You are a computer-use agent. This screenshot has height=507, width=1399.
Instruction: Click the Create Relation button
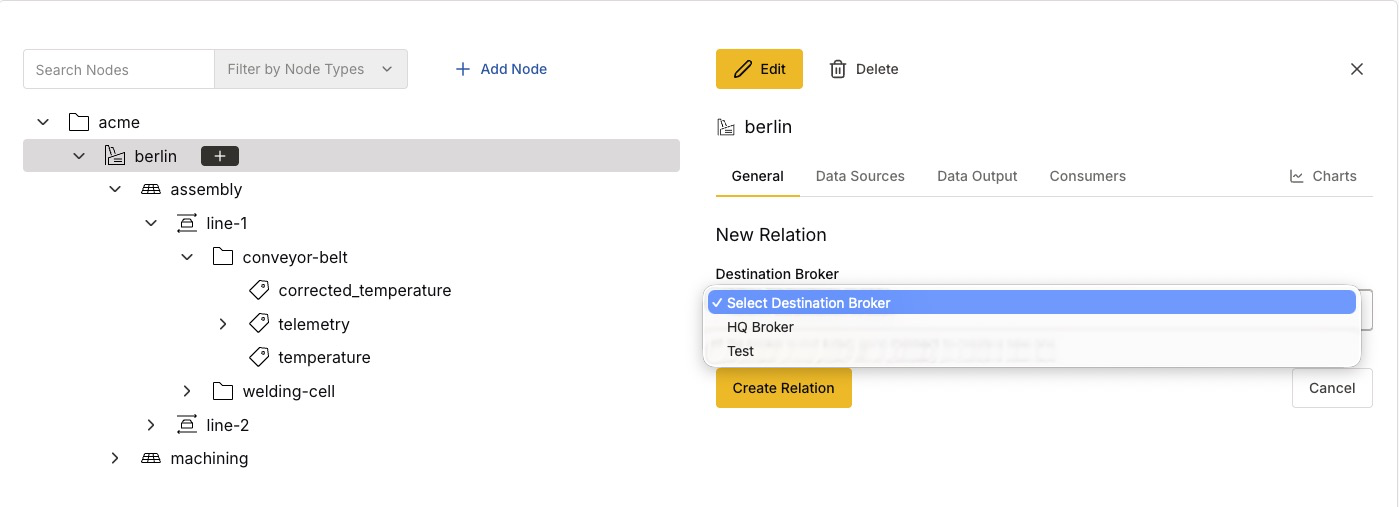(x=784, y=388)
